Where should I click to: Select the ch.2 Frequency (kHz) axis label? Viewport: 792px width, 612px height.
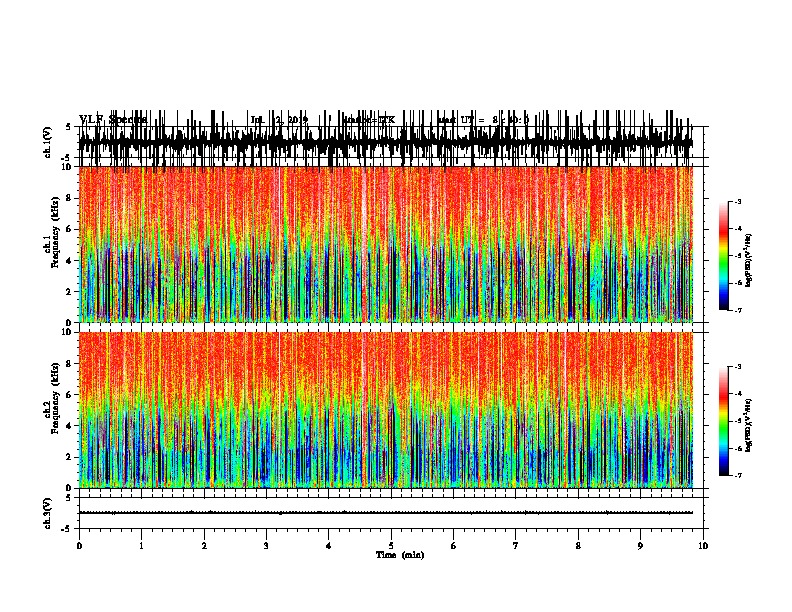coord(51,398)
